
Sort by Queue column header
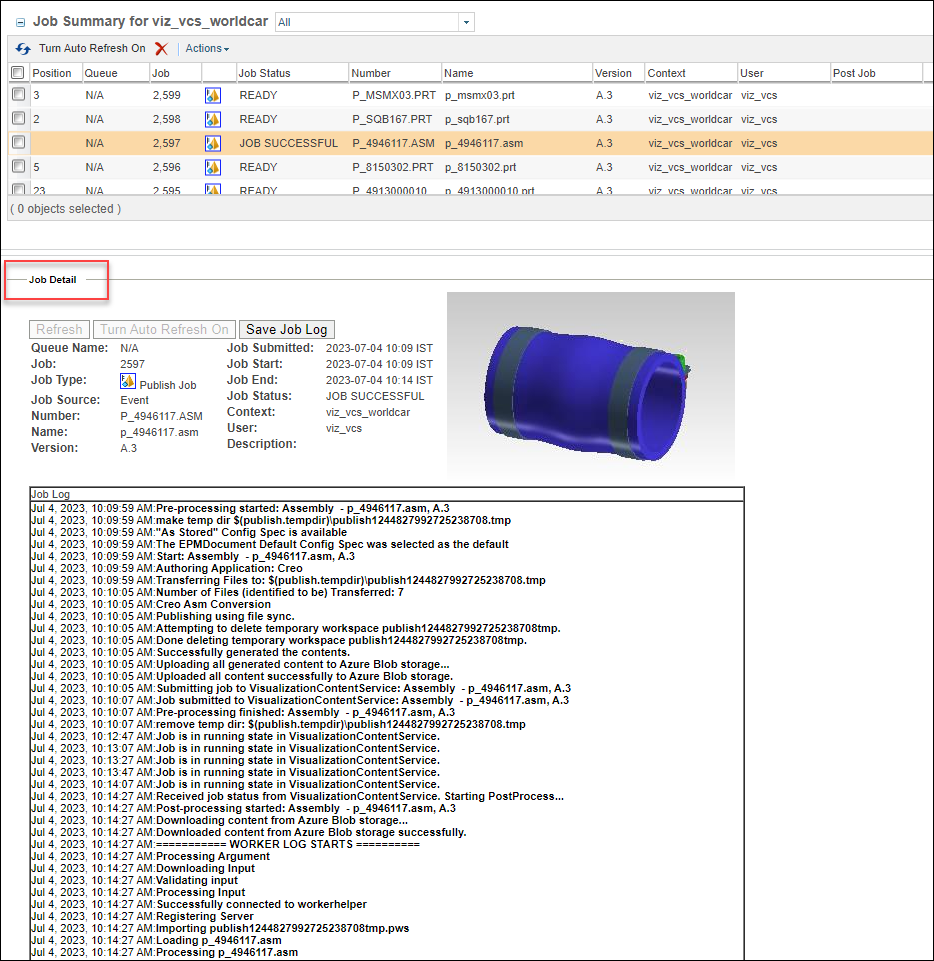coord(101,73)
